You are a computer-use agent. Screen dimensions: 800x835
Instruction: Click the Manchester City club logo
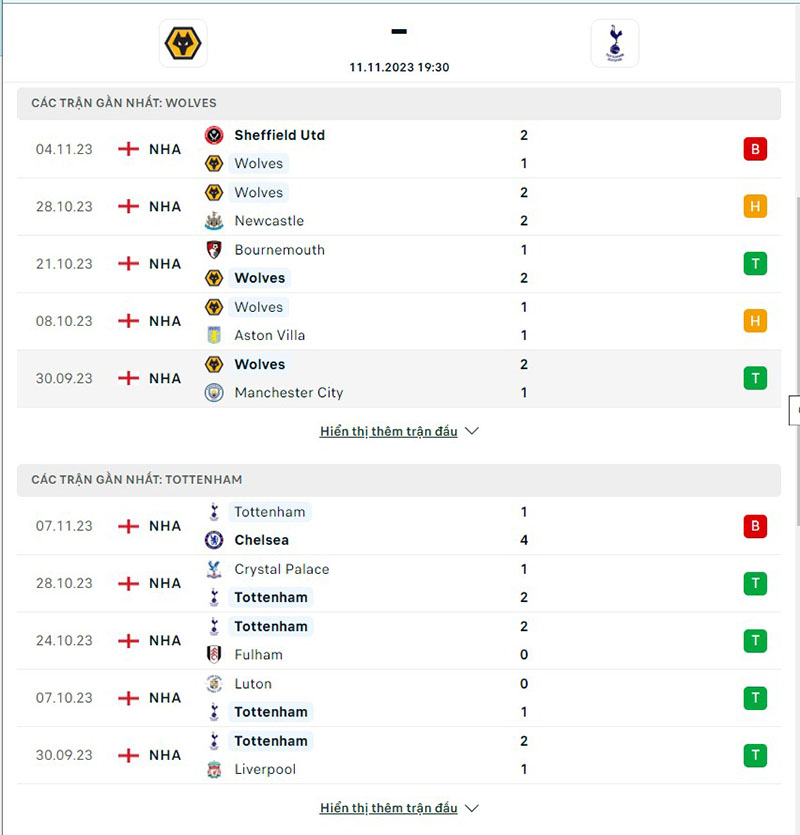pos(214,393)
